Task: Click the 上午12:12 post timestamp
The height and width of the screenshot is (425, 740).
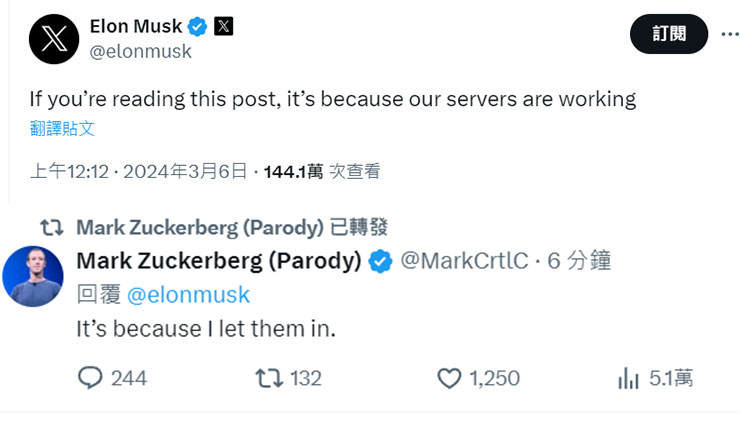Action: (x=70, y=172)
